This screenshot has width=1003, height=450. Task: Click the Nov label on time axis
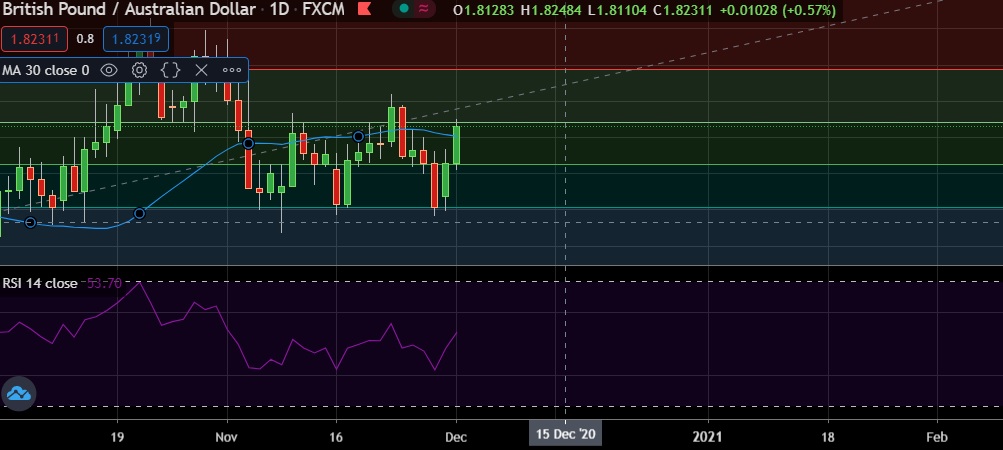pos(227,438)
